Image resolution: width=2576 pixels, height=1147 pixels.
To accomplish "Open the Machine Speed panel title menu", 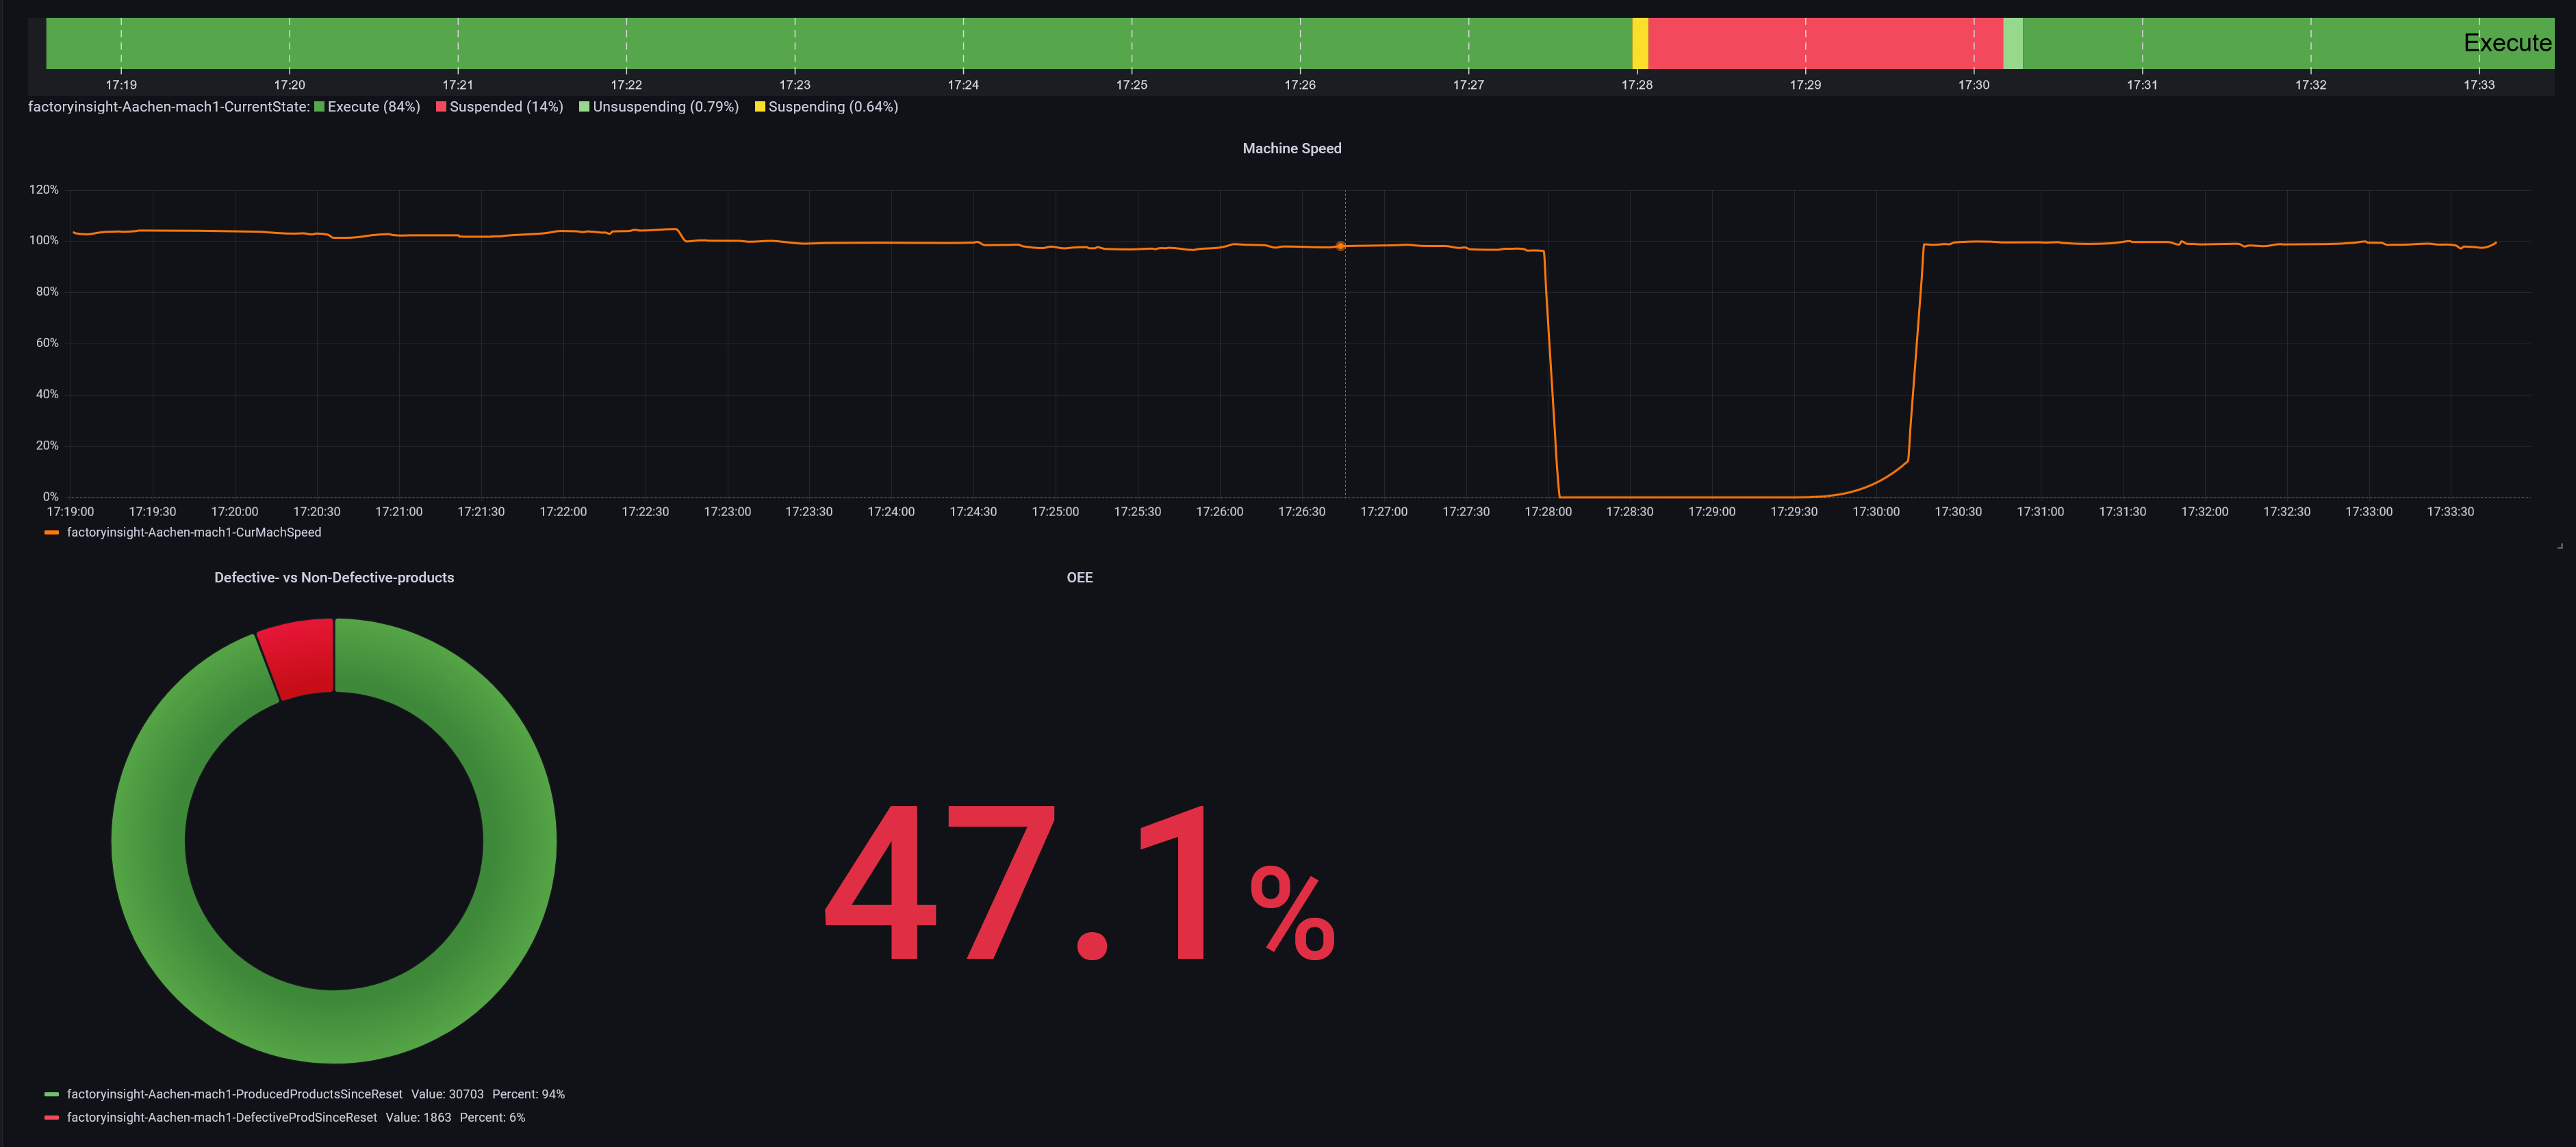I will [1291, 148].
